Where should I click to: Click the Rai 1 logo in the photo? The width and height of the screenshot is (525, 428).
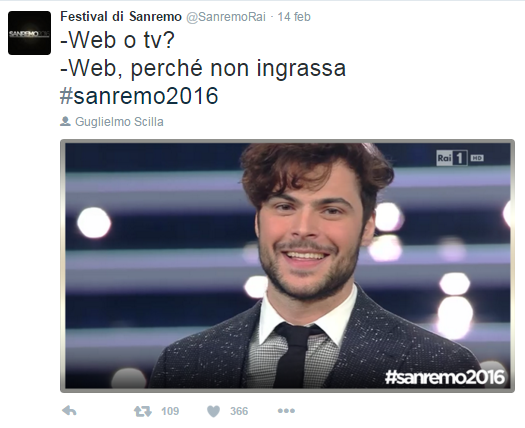[x=452, y=158]
